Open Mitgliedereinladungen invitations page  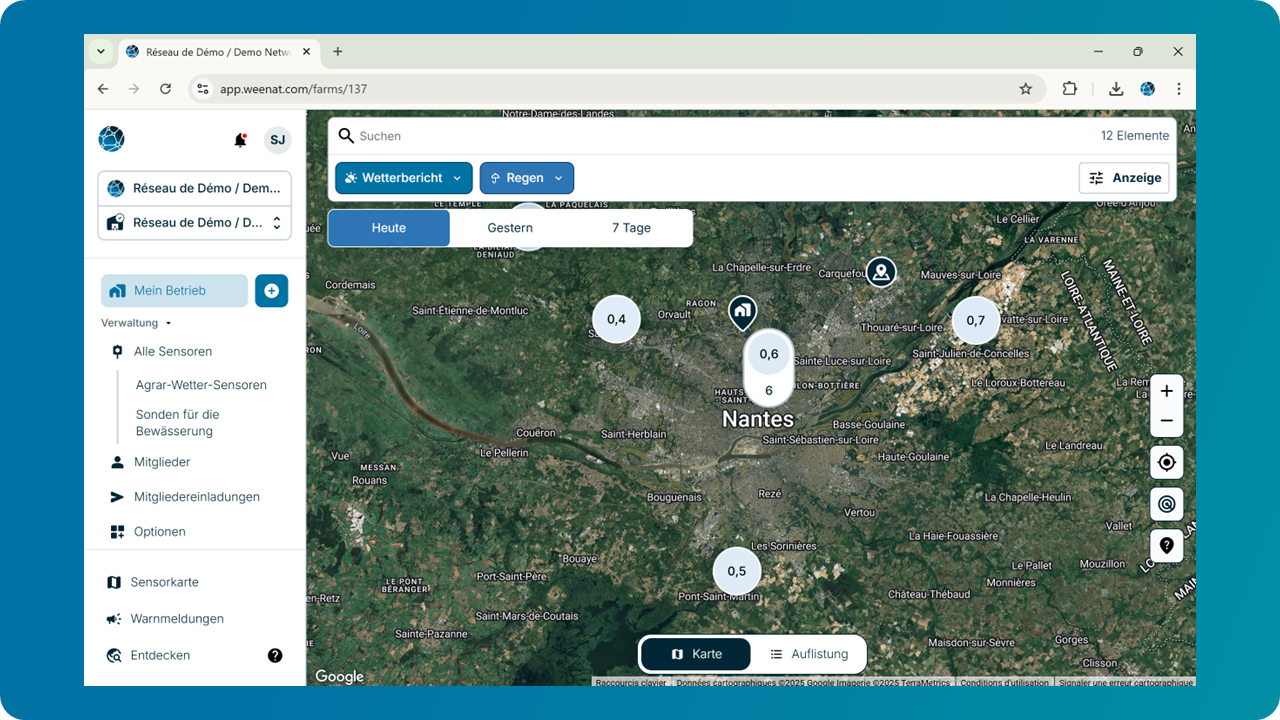coord(197,497)
